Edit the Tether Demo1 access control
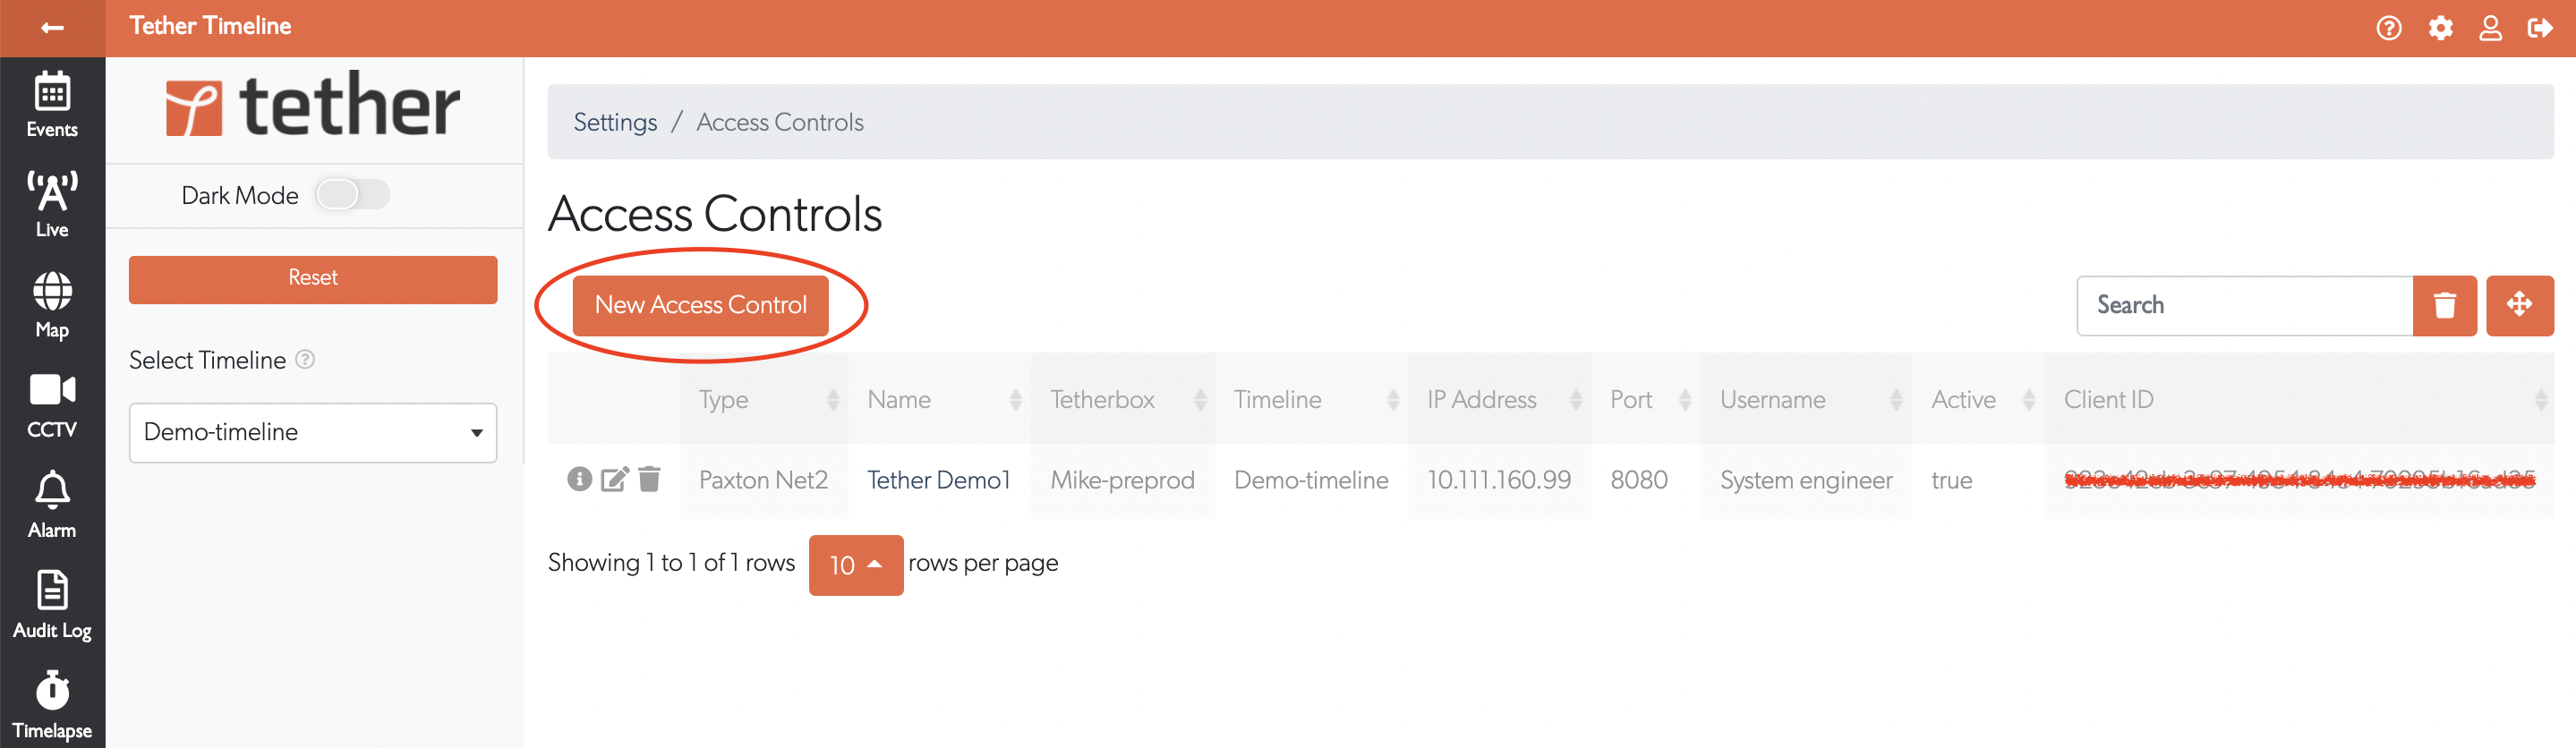This screenshot has width=2576, height=748. tap(614, 480)
